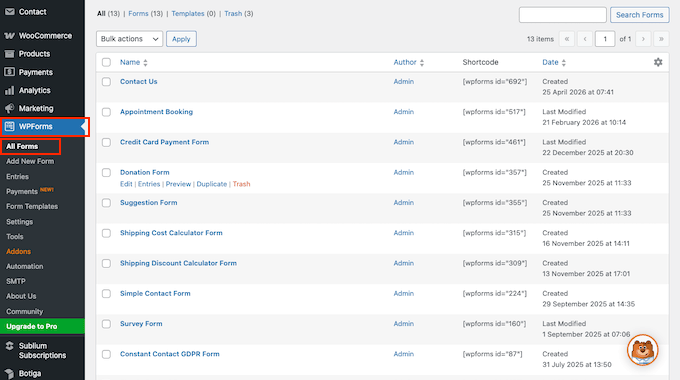Click the Marketing megaphone icon
The width and height of the screenshot is (680, 380).
[10, 108]
